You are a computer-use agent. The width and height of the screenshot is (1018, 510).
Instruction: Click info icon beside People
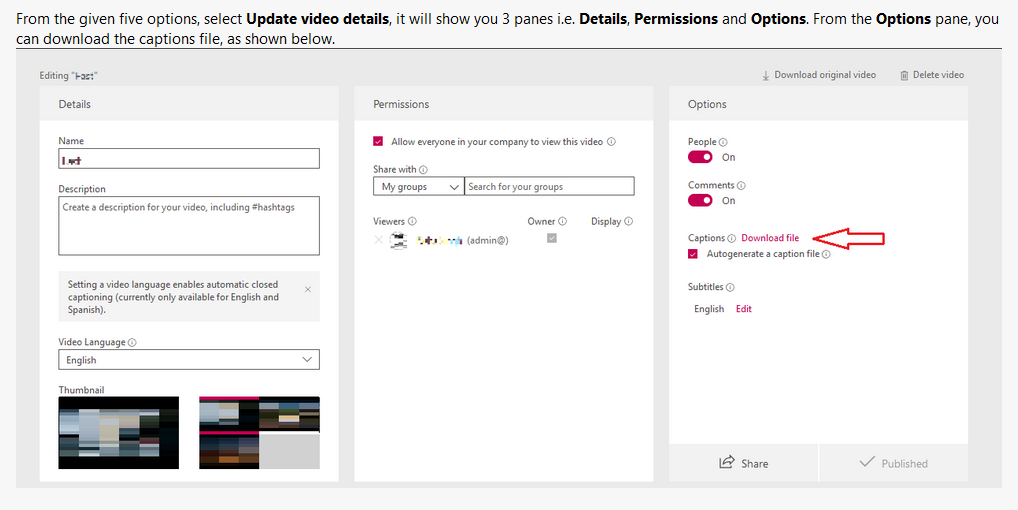[723, 142]
